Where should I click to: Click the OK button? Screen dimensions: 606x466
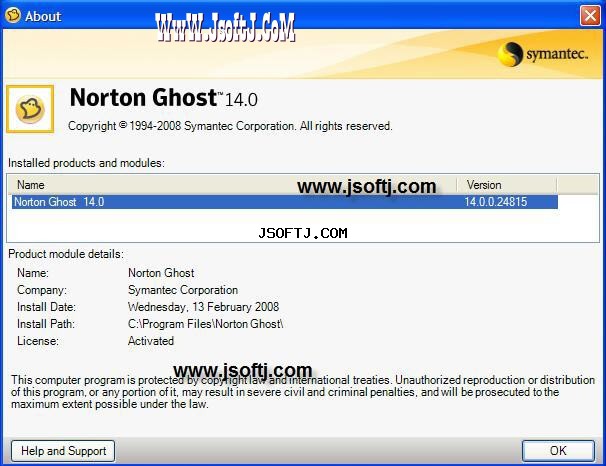point(558,451)
